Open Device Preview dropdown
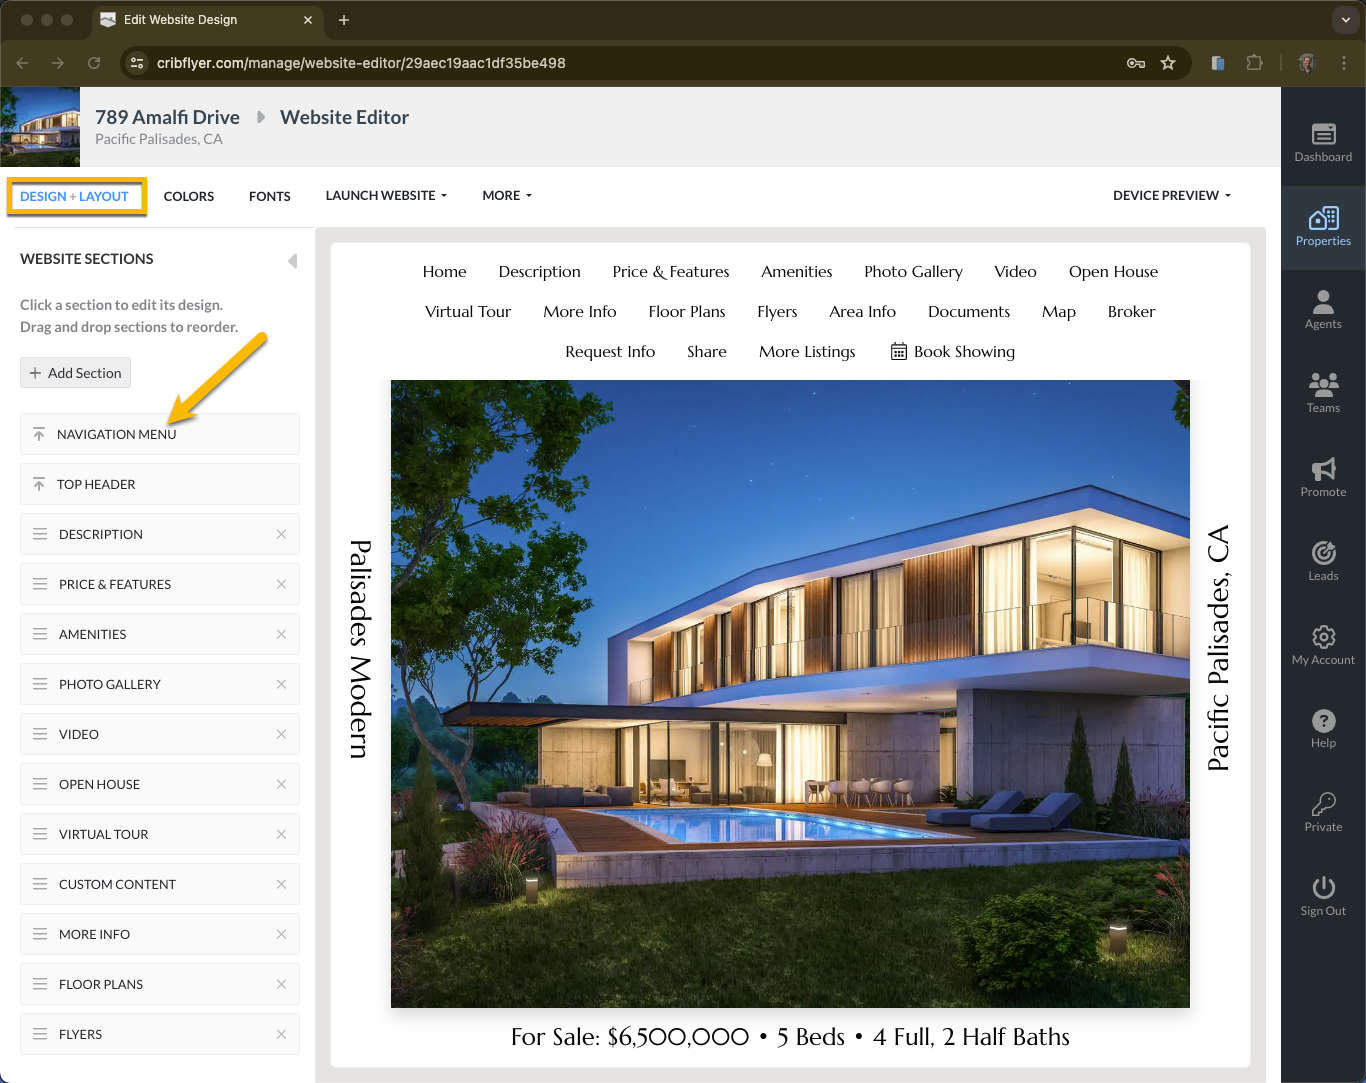This screenshot has width=1366, height=1083. [1172, 196]
